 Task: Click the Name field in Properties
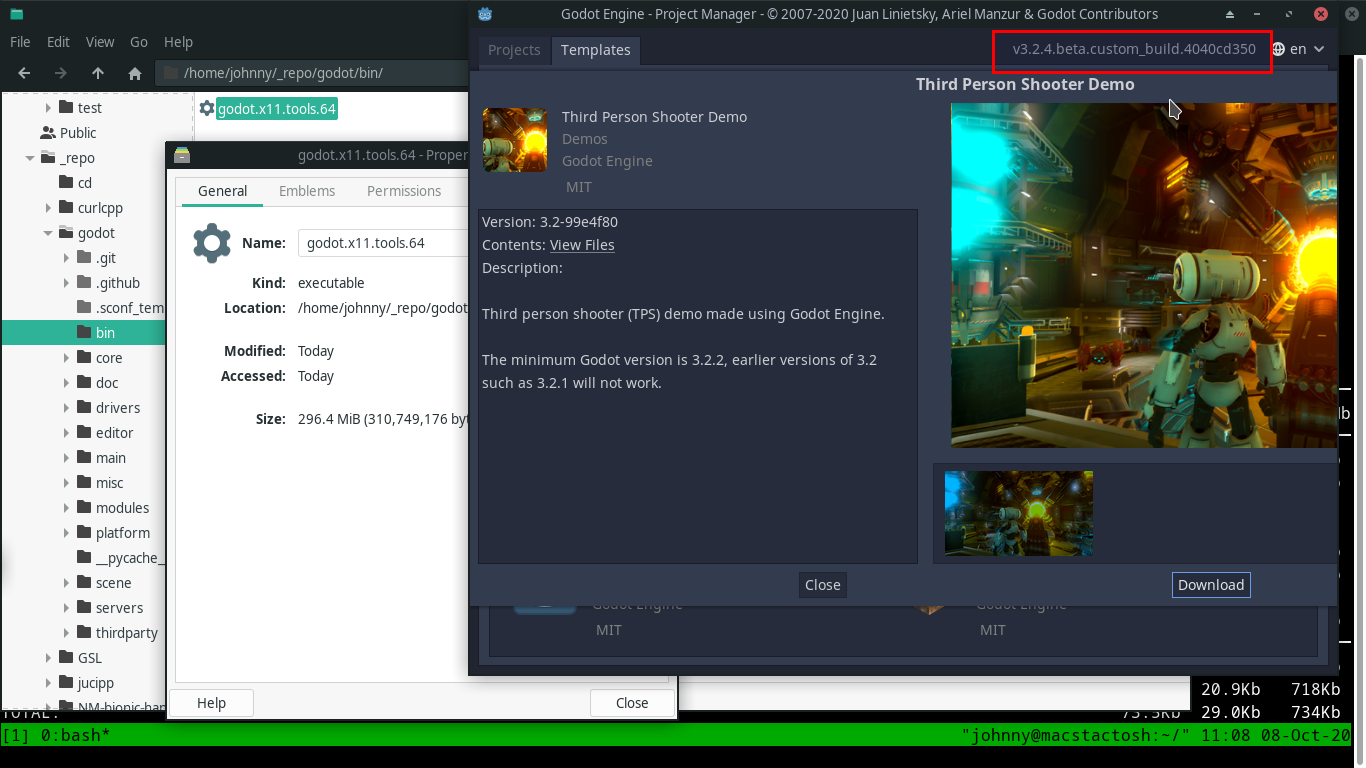[x=384, y=243]
